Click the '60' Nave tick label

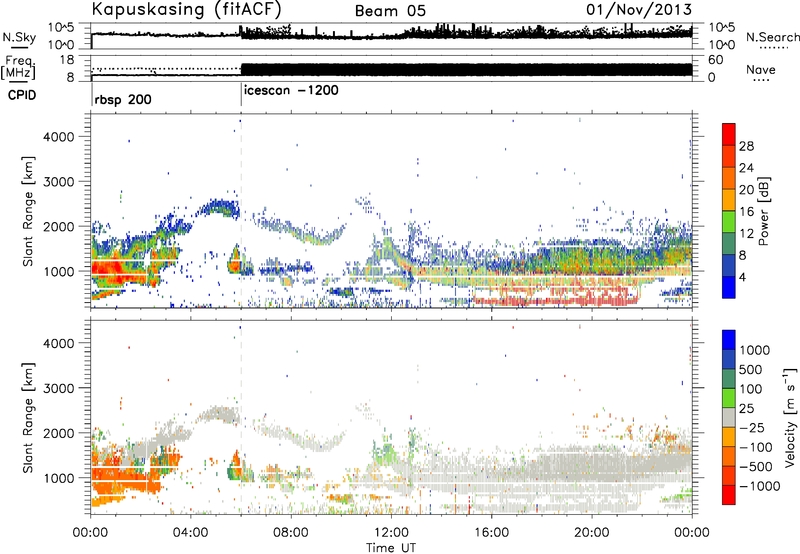click(716, 60)
